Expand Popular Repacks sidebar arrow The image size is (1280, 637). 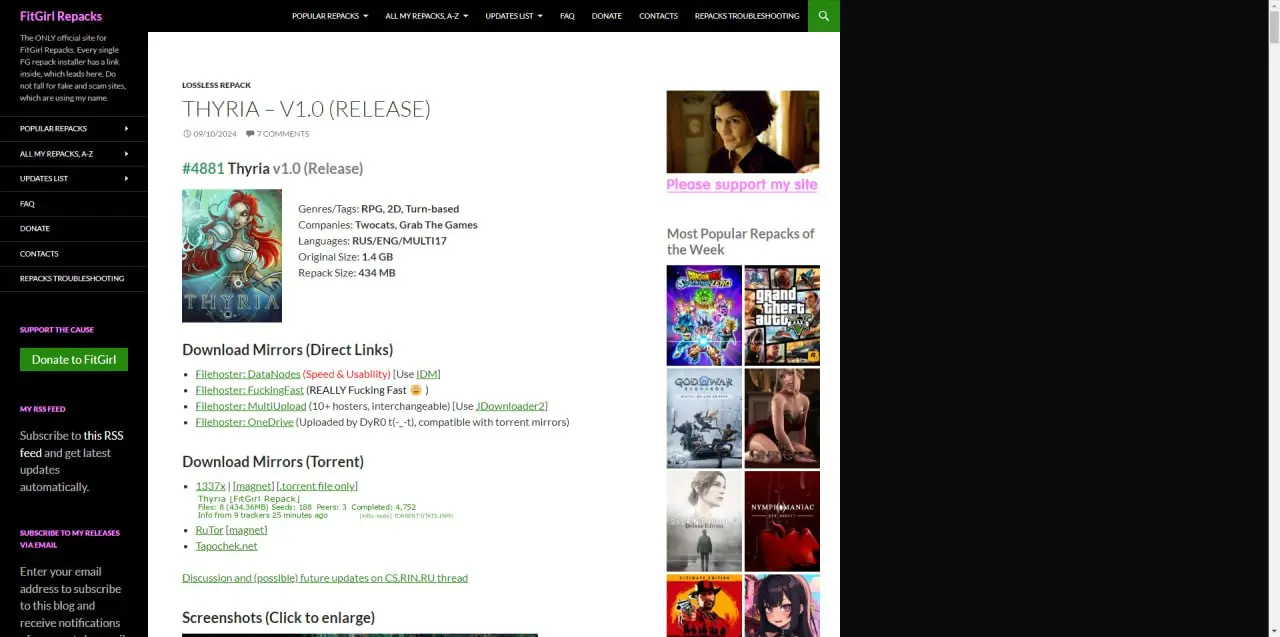point(126,129)
